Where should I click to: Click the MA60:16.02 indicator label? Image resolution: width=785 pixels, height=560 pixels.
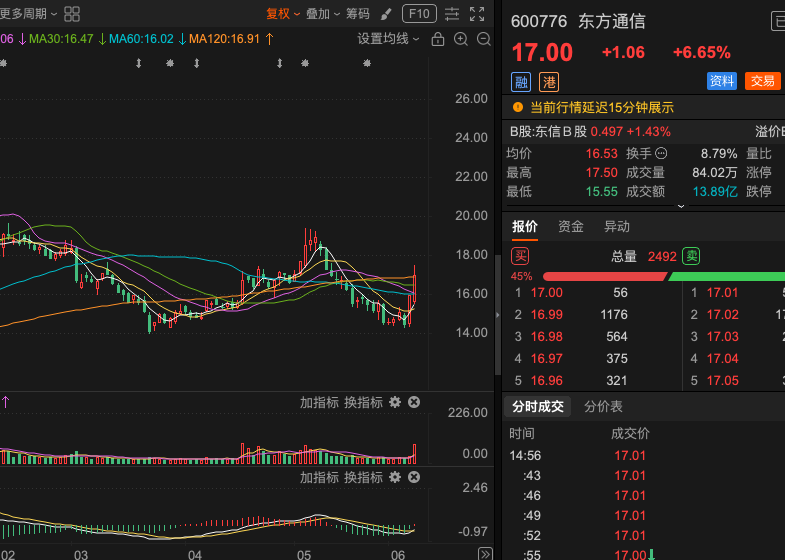point(141,39)
